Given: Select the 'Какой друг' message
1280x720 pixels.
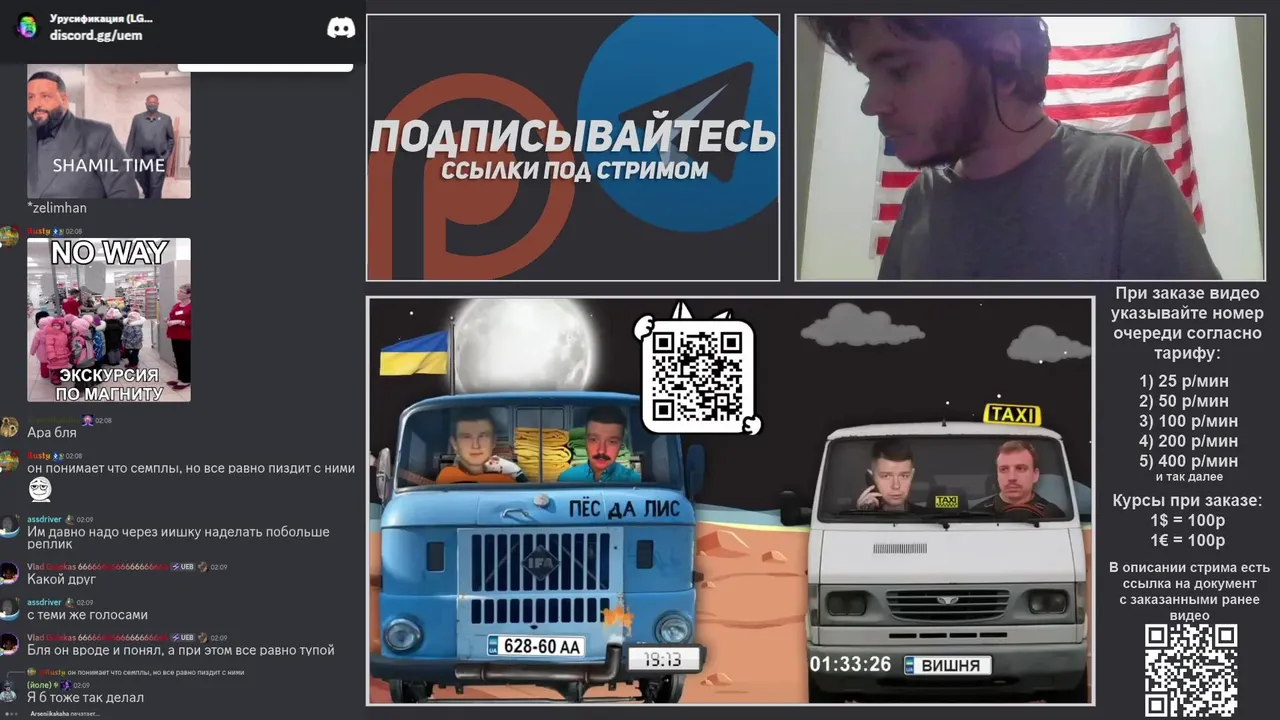Looking at the screenshot, I should pos(61,580).
